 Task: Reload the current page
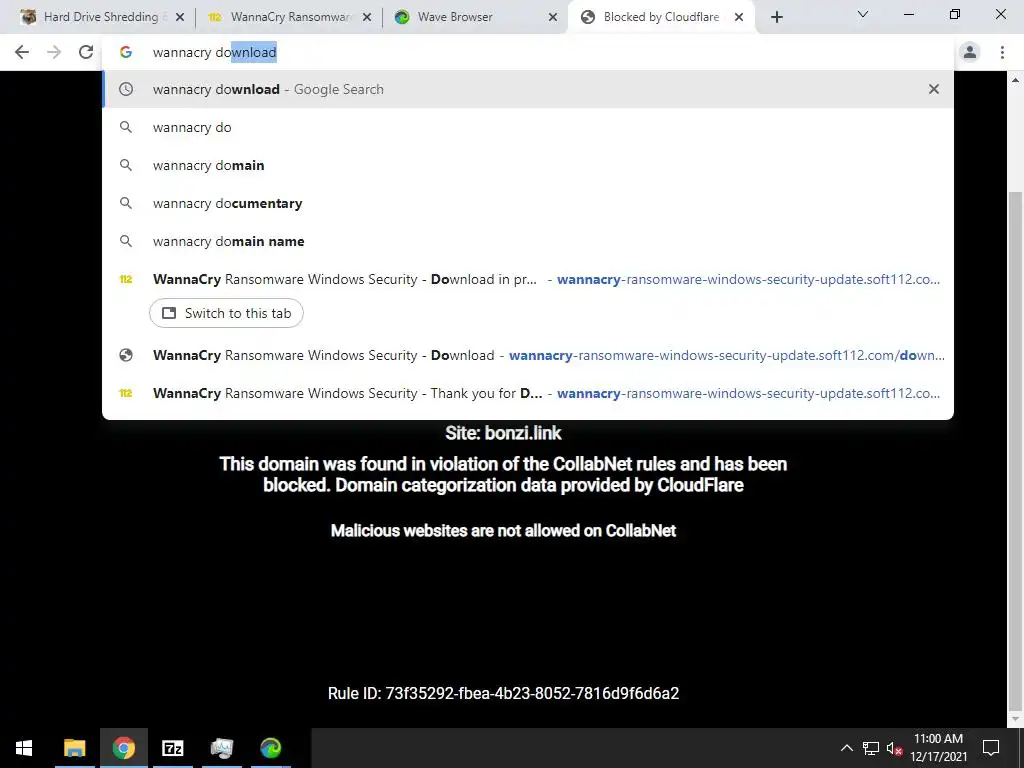point(86,52)
